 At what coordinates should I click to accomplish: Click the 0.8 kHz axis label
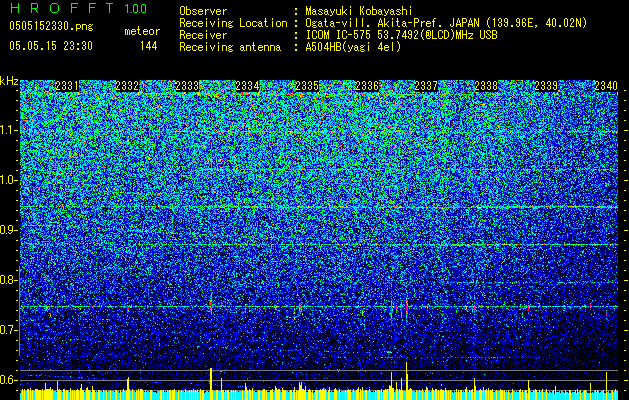[8, 280]
